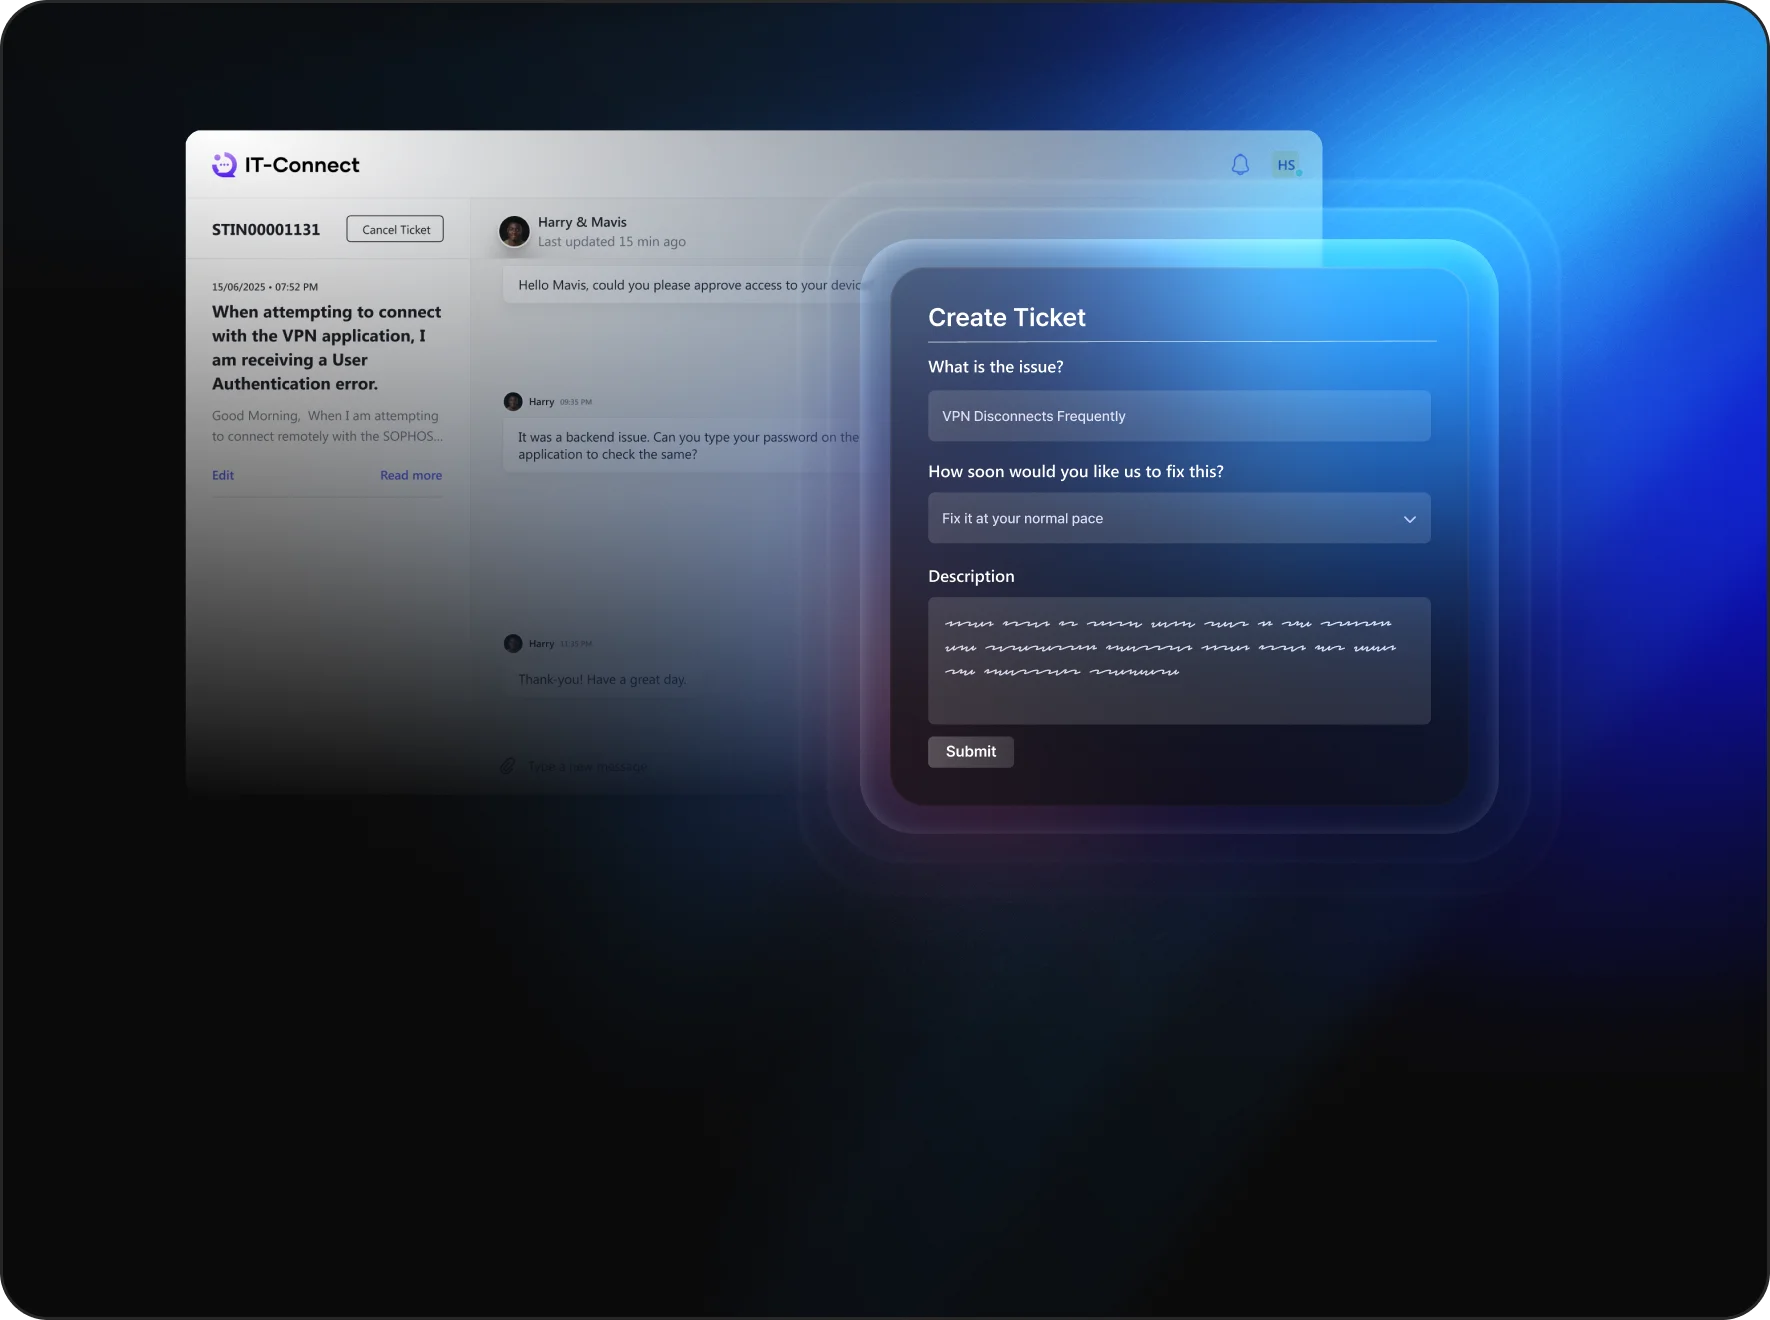Click Harry & Mavis conversation avatar
This screenshot has width=1770, height=1320.
pos(514,232)
